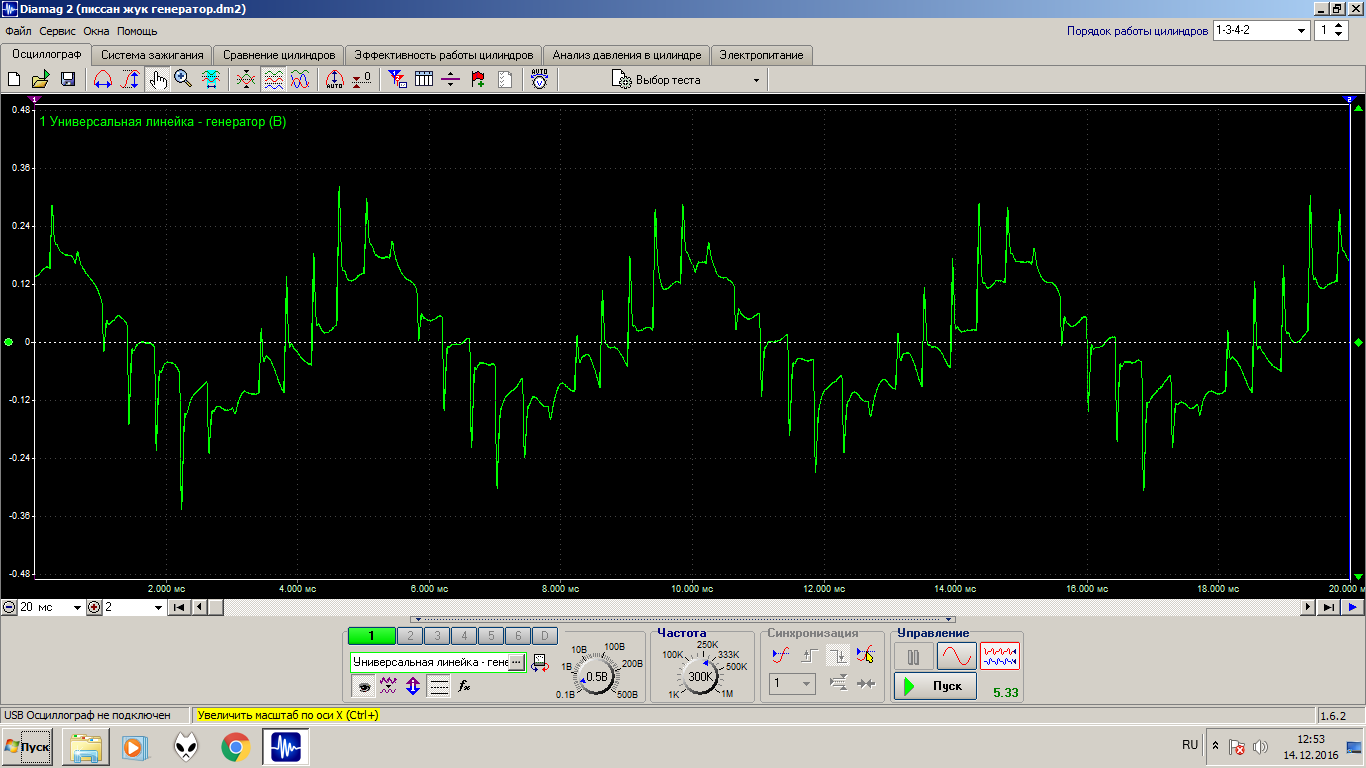Screen dimensions: 1366x768
Task: Switch to Электропитание tab
Action: point(761,55)
